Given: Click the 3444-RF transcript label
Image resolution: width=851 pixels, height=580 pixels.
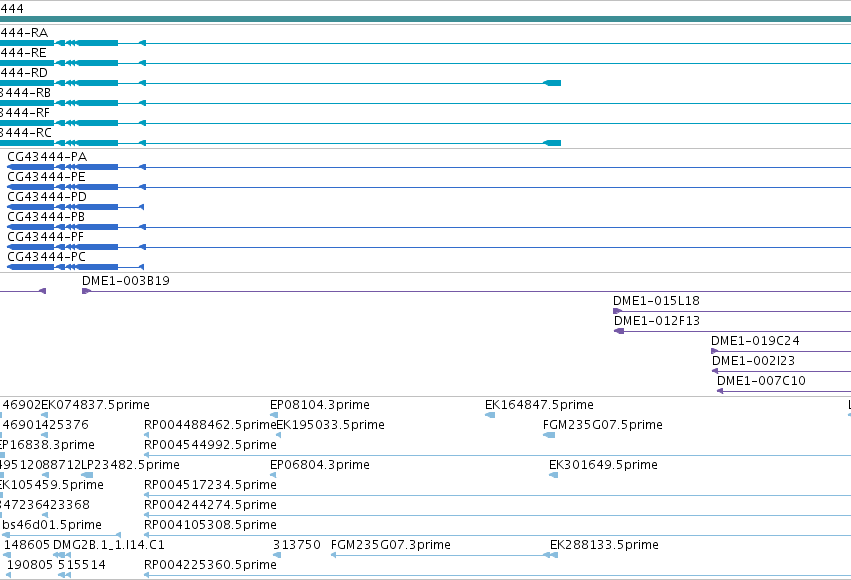Looking at the screenshot, I should [25, 113].
